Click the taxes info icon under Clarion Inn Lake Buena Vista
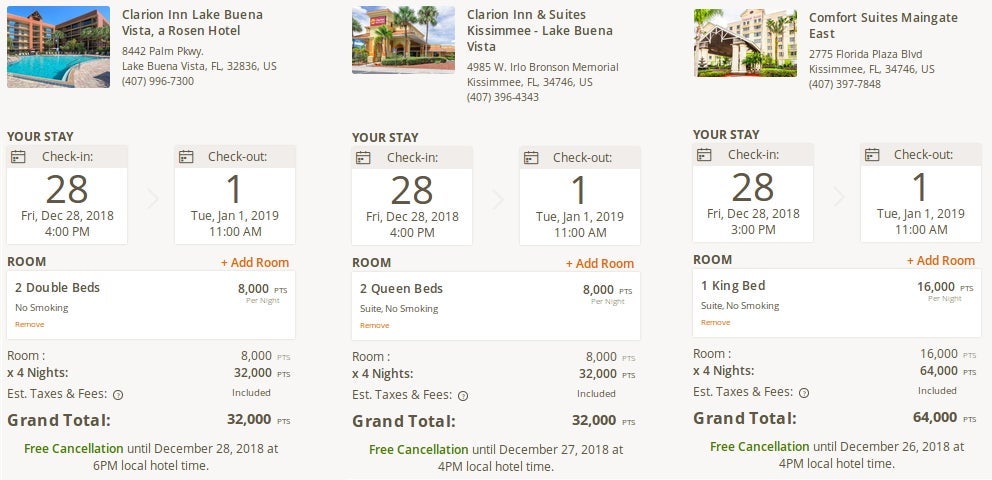This screenshot has height=480, width=992. (x=118, y=395)
